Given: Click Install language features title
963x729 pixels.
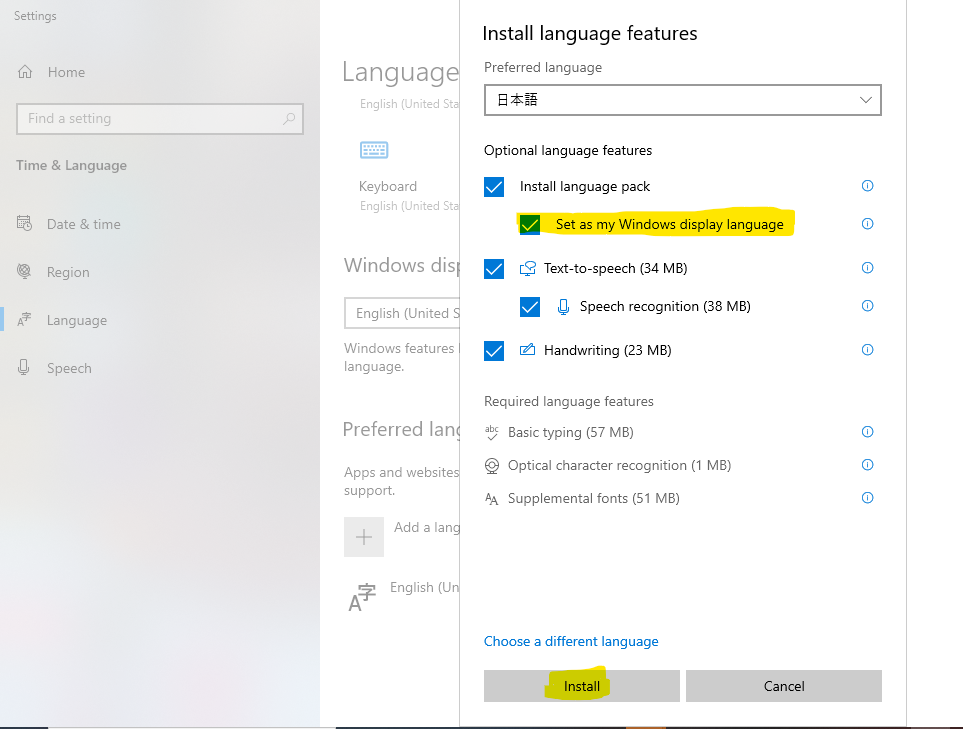Looking at the screenshot, I should pos(590,33).
